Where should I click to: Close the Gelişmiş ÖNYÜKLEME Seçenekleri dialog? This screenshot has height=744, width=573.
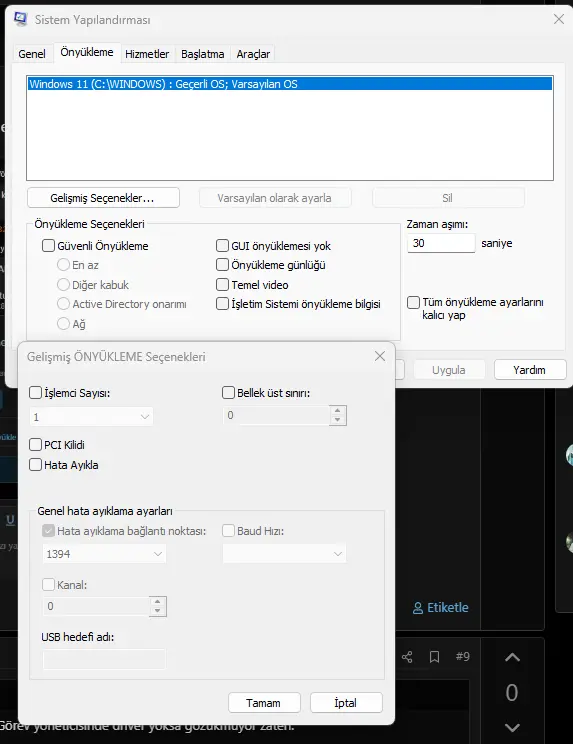pos(379,356)
